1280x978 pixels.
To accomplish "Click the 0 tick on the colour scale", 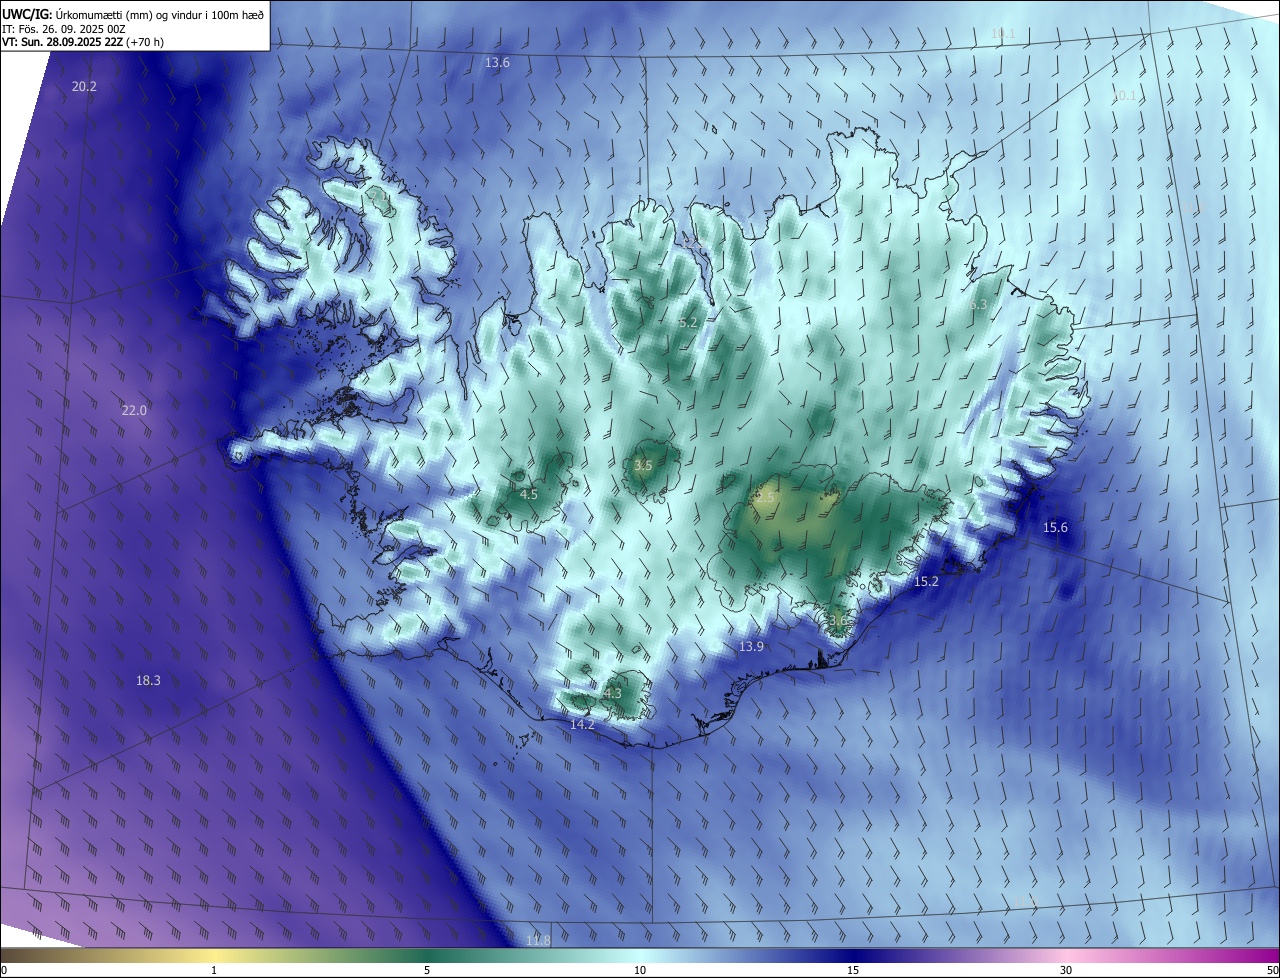I will coord(4,970).
